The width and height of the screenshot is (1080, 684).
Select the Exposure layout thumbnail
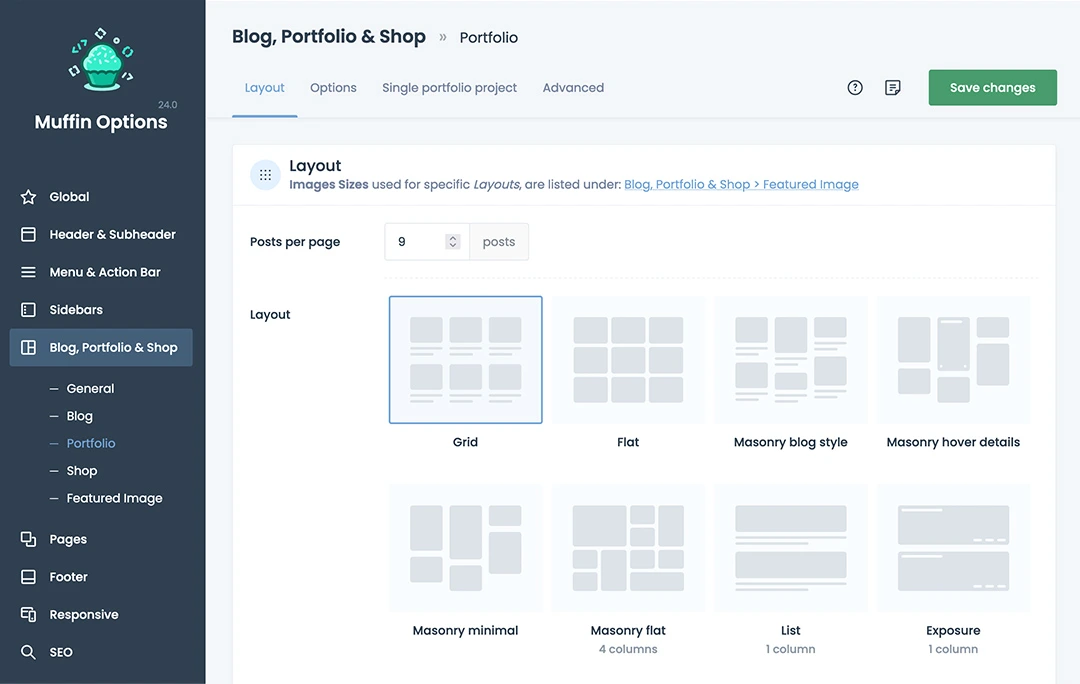tap(953, 548)
